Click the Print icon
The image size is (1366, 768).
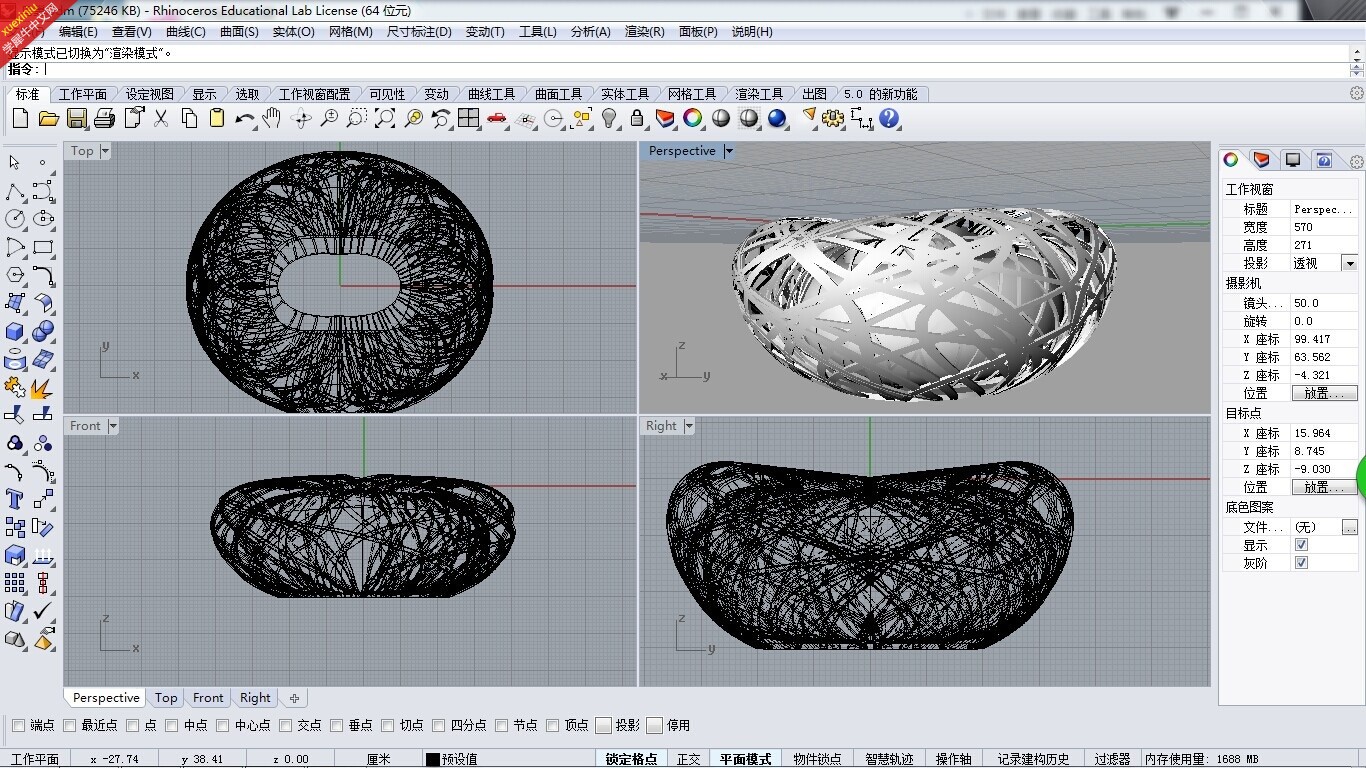pos(104,118)
